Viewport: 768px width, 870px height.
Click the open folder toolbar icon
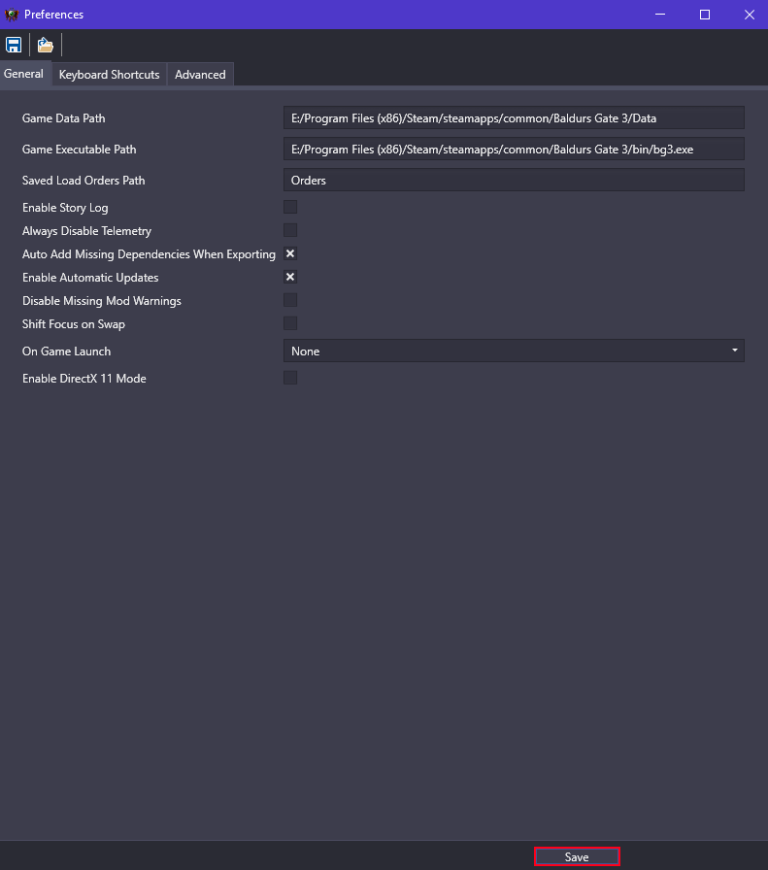45,45
